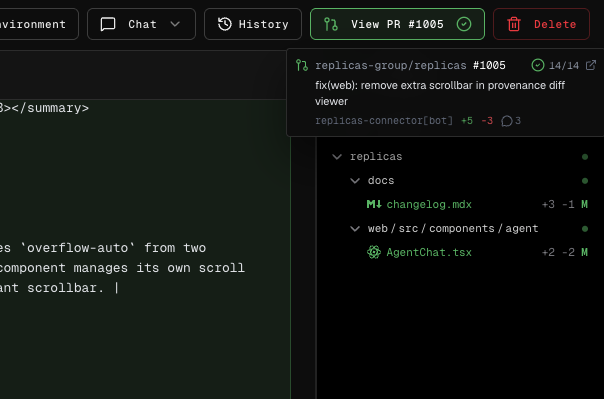Screen dimensions: 604x399
Task: Open AgentChat.tsx file
Action: coord(429,253)
